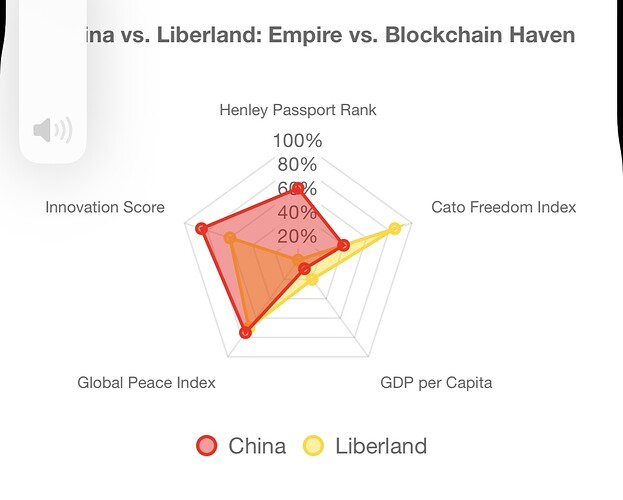
Task: Click the 80% scale label
Action: [298, 165]
